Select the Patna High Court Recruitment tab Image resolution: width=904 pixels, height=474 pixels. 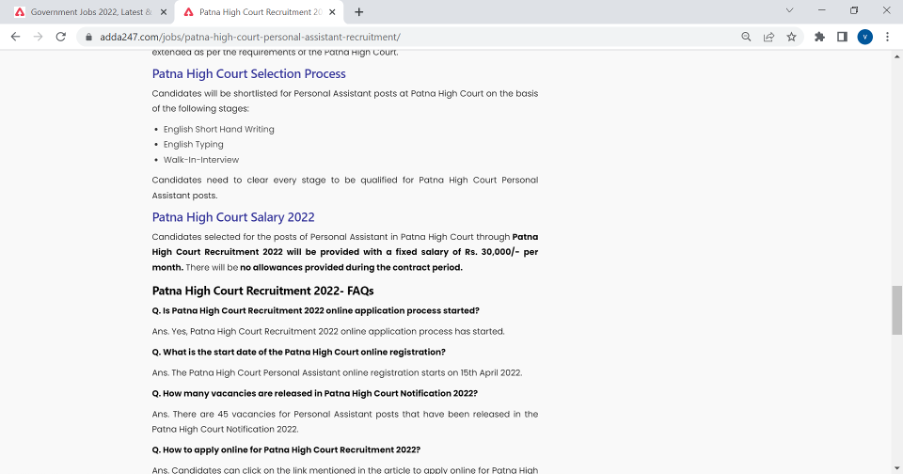(255, 12)
